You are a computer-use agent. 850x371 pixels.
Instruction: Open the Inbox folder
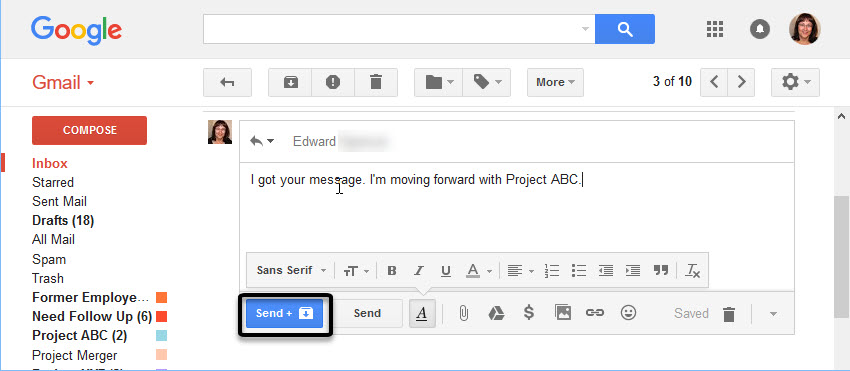(x=50, y=163)
